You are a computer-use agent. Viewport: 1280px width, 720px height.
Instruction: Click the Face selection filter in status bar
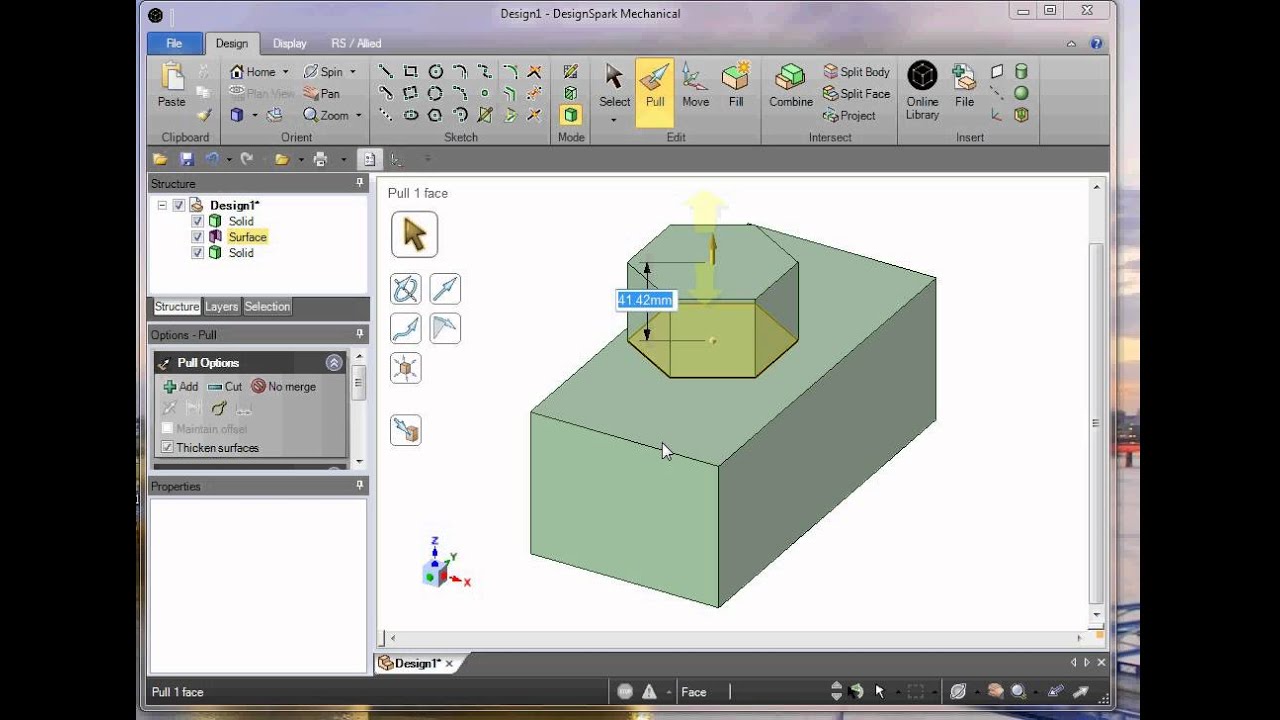694,691
